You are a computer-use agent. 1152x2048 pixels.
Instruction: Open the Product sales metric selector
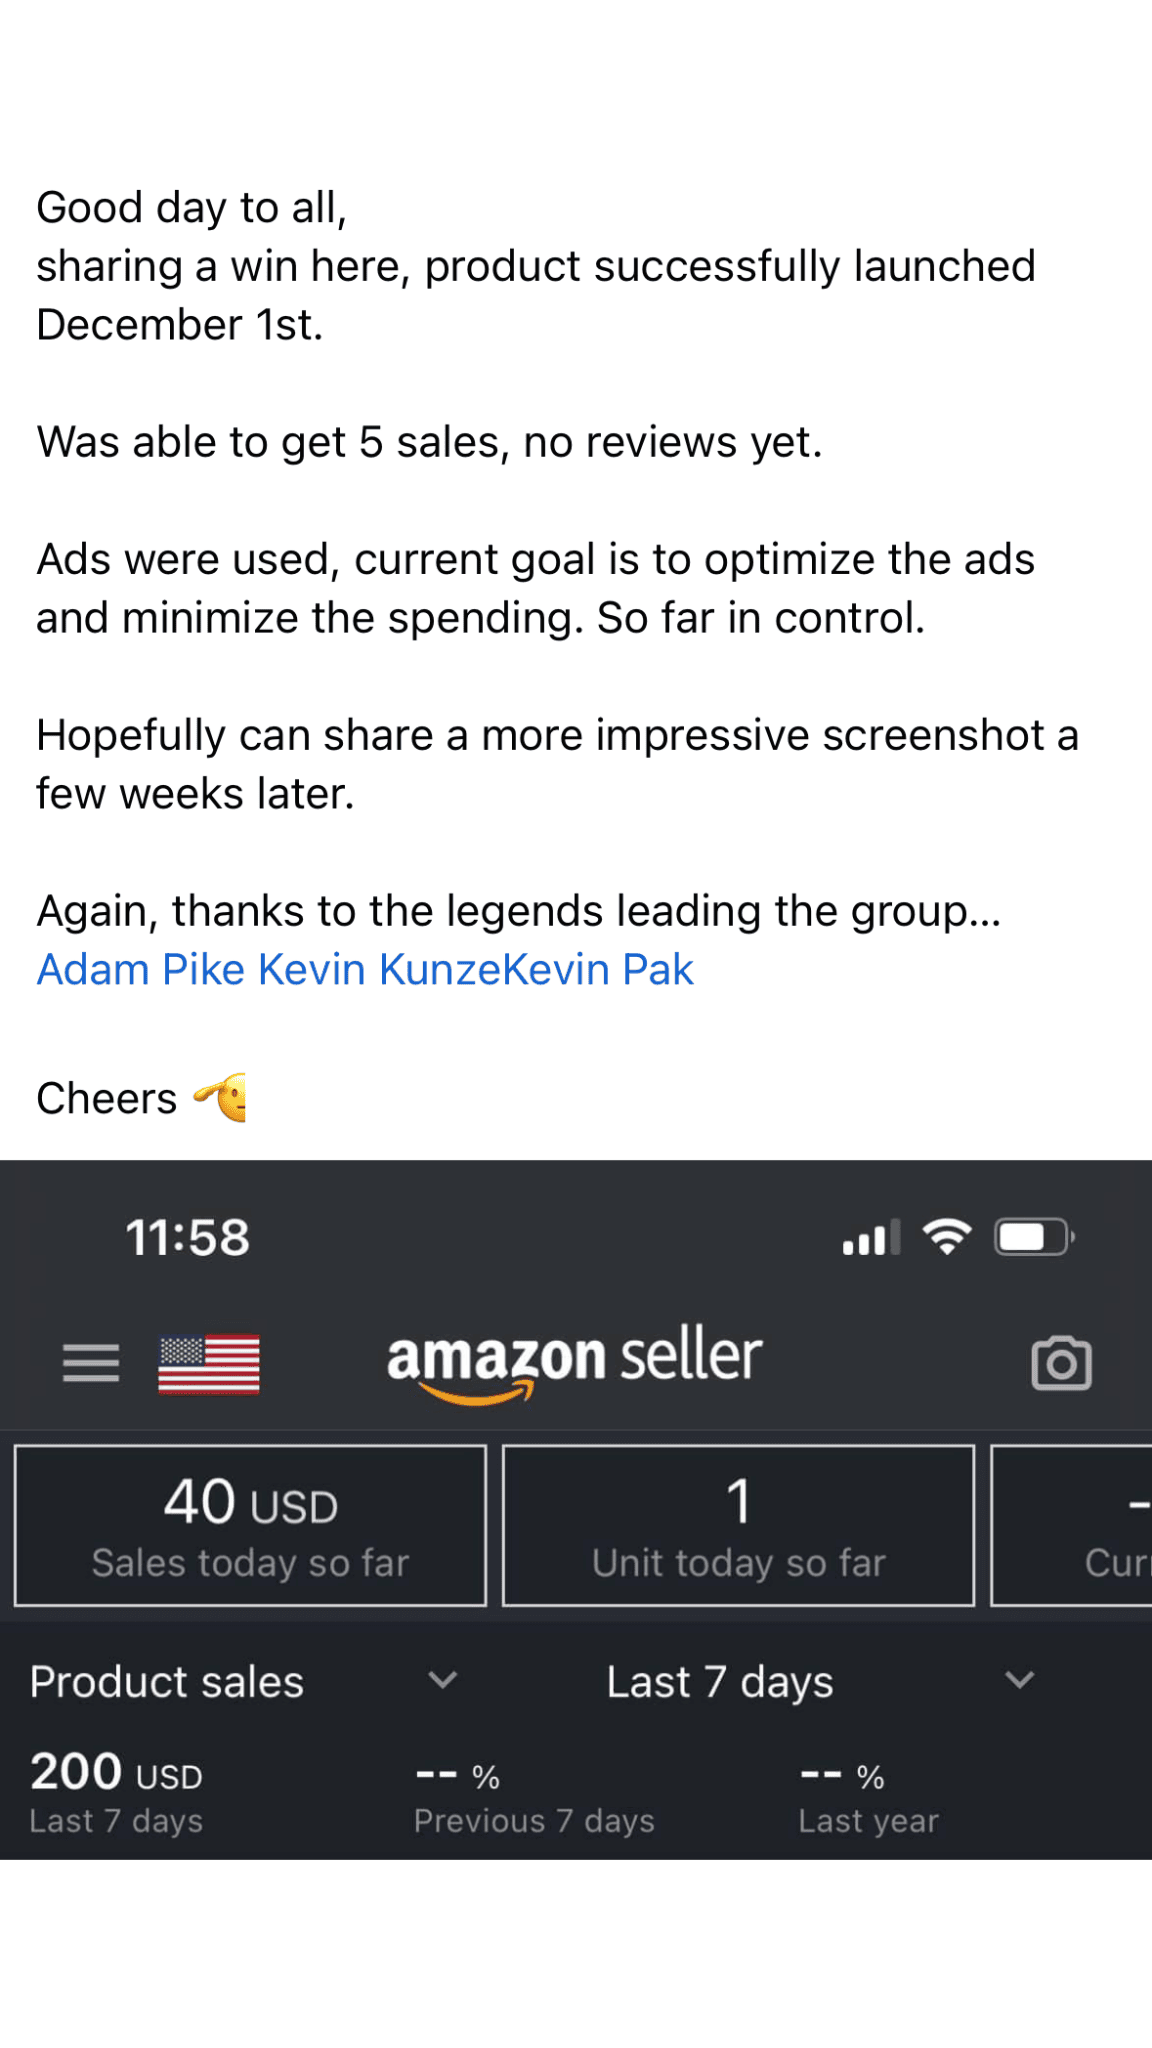167,1682
